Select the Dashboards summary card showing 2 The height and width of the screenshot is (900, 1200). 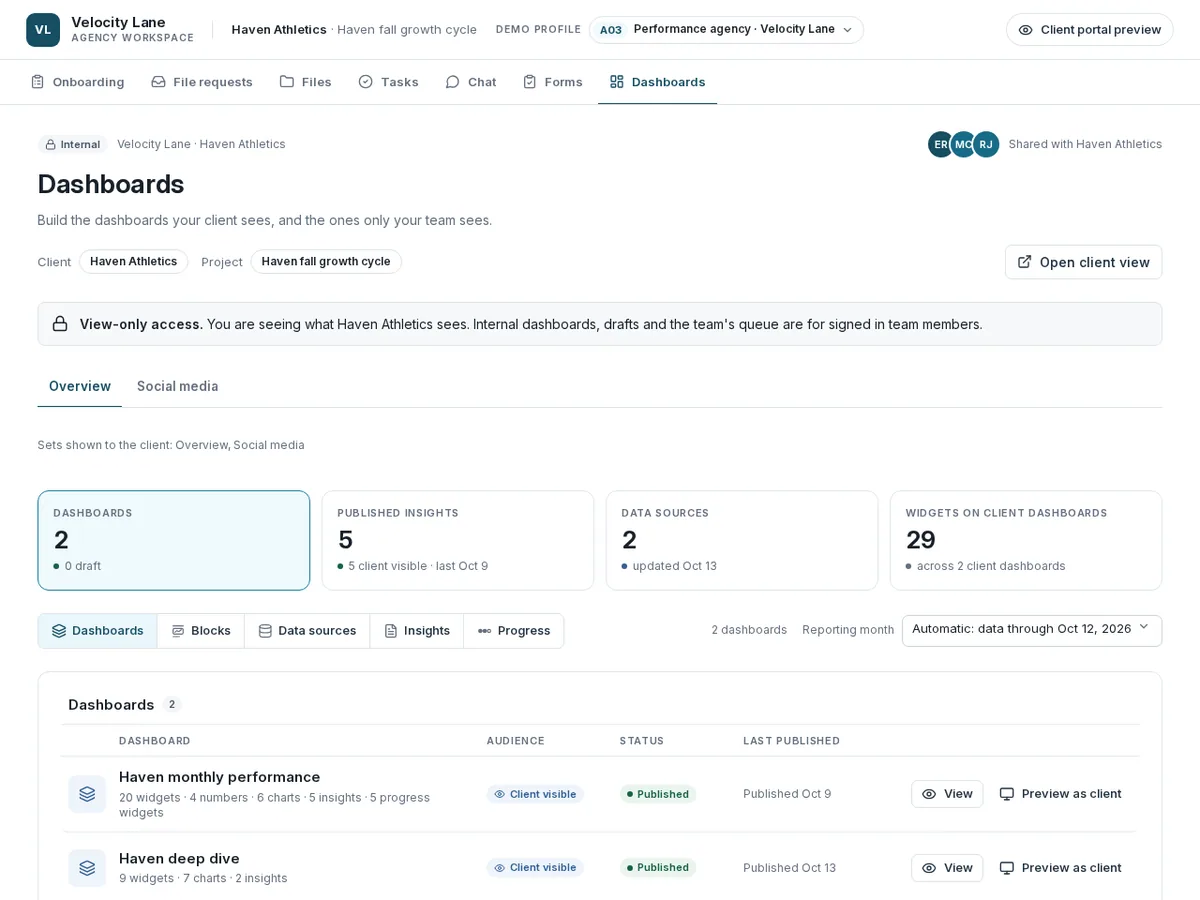(174, 540)
